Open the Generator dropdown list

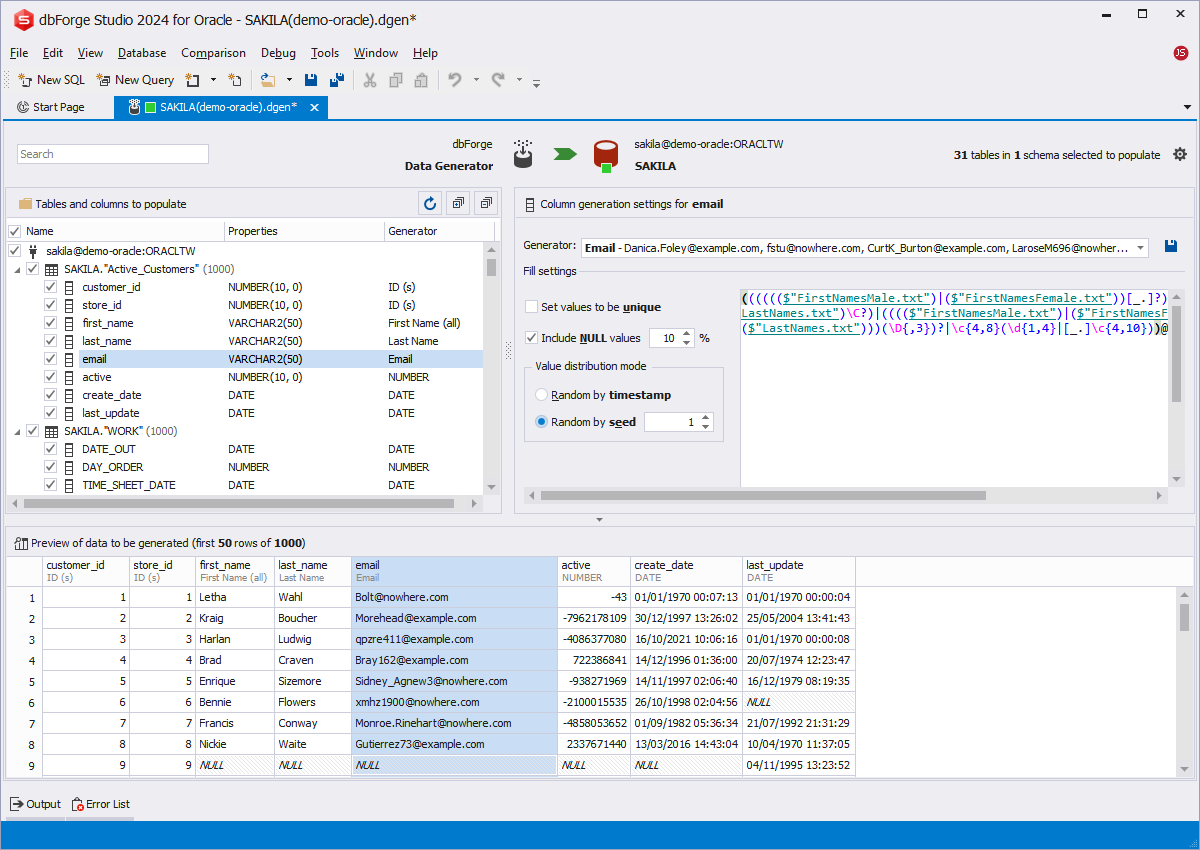pyautogui.click(x=1142, y=247)
